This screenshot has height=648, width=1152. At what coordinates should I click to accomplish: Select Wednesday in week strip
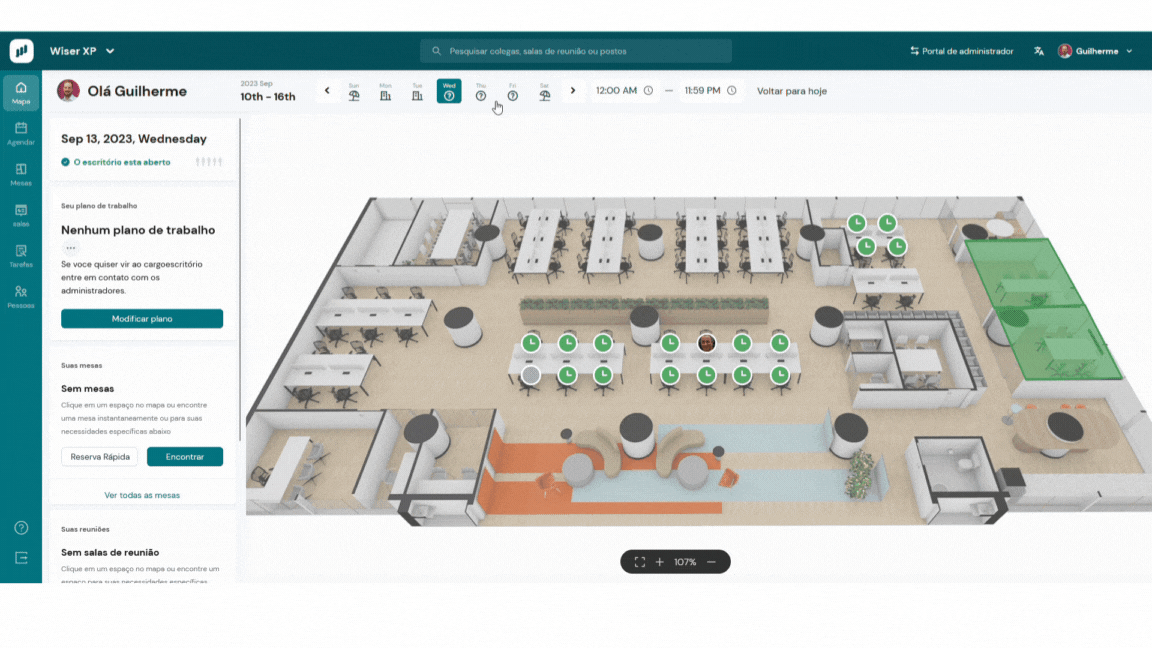pyautogui.click(x=449, y=91)
